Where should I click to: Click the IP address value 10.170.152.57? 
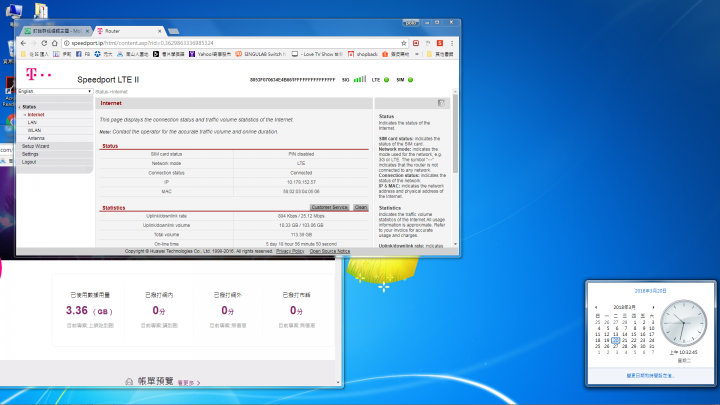(301, 182)
